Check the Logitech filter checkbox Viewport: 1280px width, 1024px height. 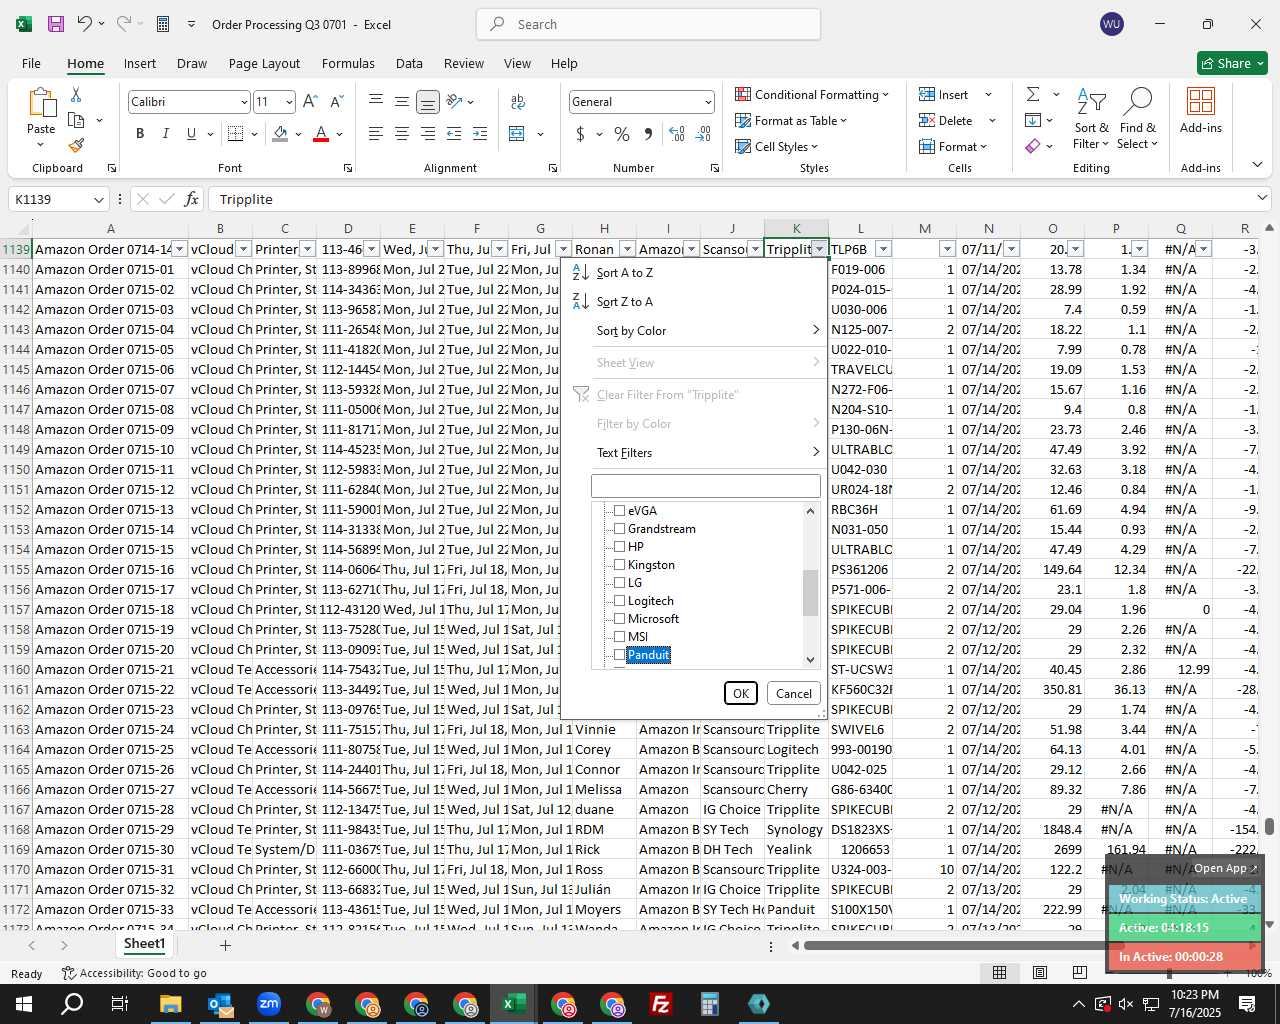coord(620,601)
